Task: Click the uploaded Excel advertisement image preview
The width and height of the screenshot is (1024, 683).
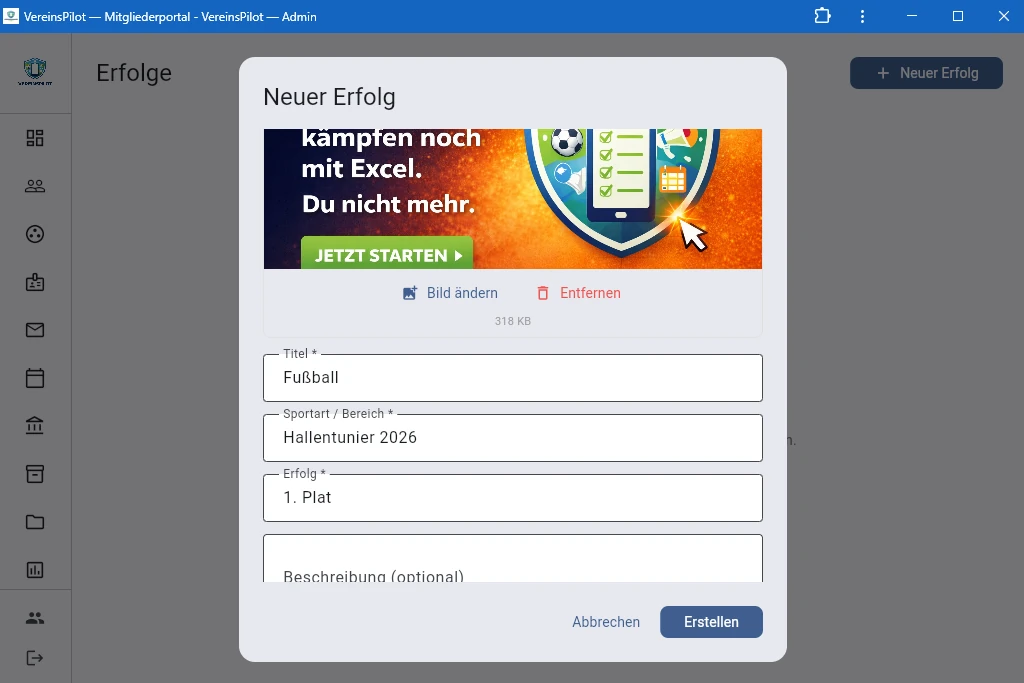Action: coord(512,198)
